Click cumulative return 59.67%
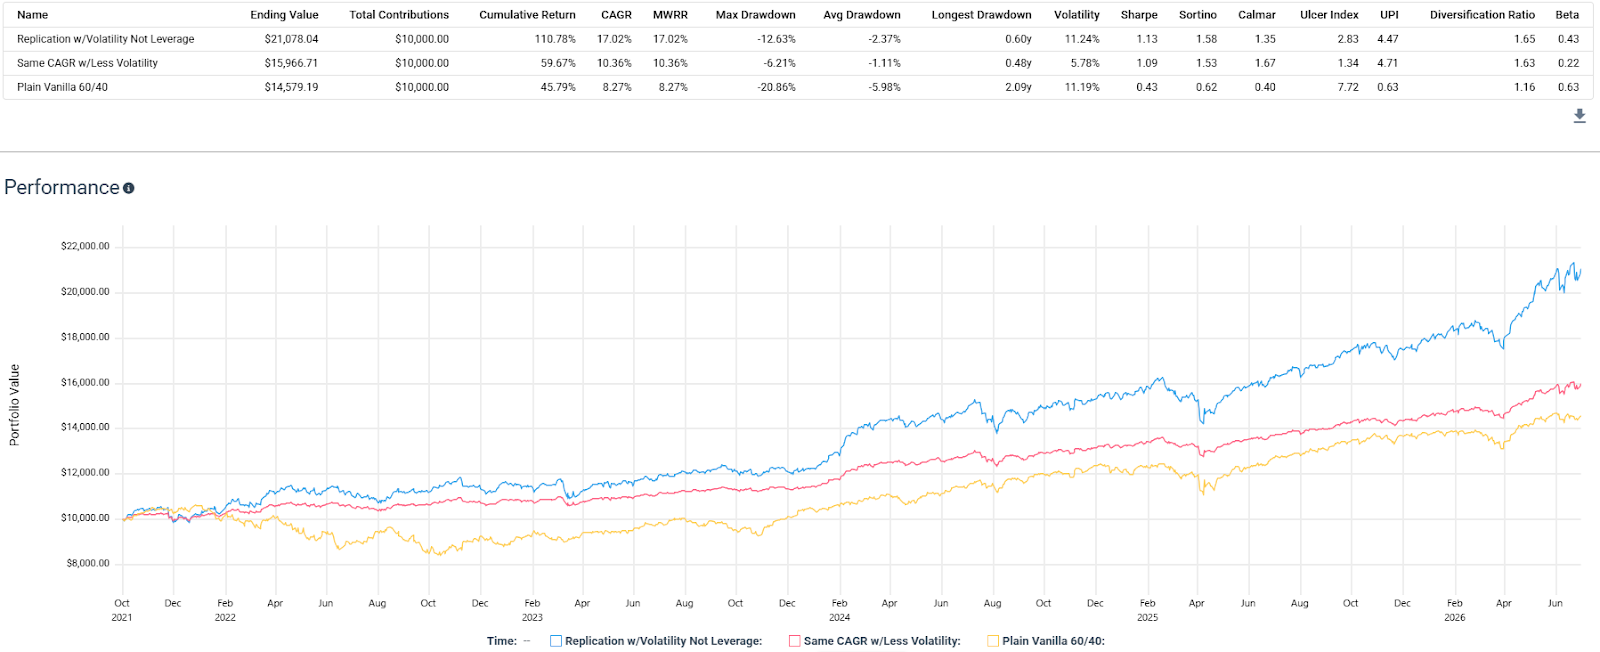 coord(558,63)
